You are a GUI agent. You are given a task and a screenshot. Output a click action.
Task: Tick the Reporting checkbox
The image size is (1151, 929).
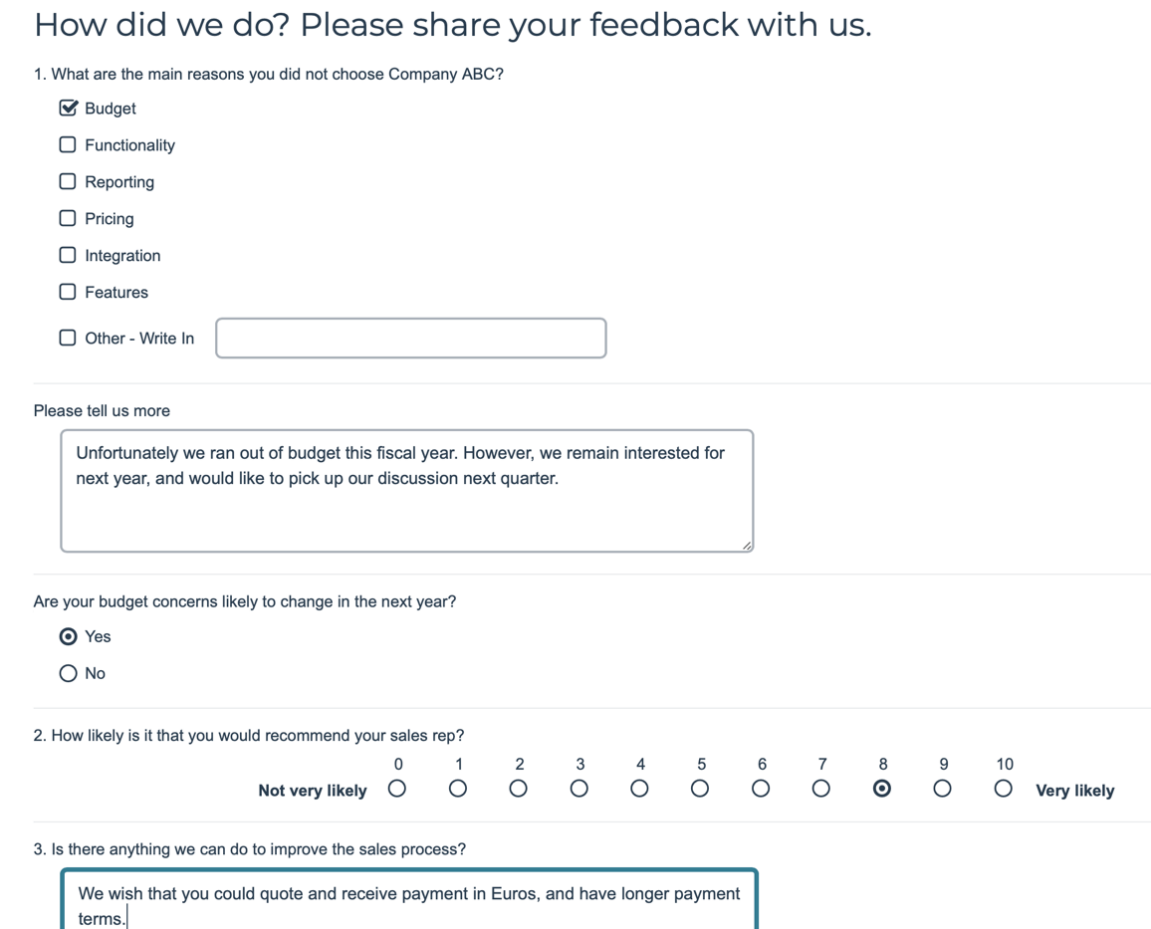[x=68, y=182]
